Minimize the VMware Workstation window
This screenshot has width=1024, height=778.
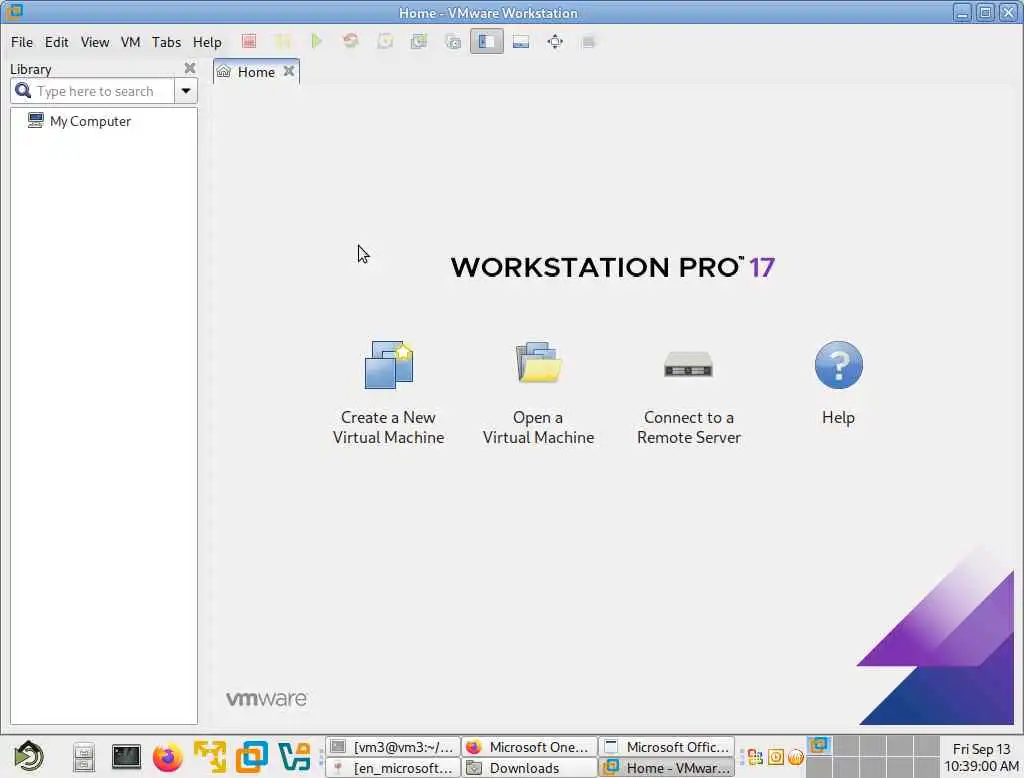(x=962, y=12)
